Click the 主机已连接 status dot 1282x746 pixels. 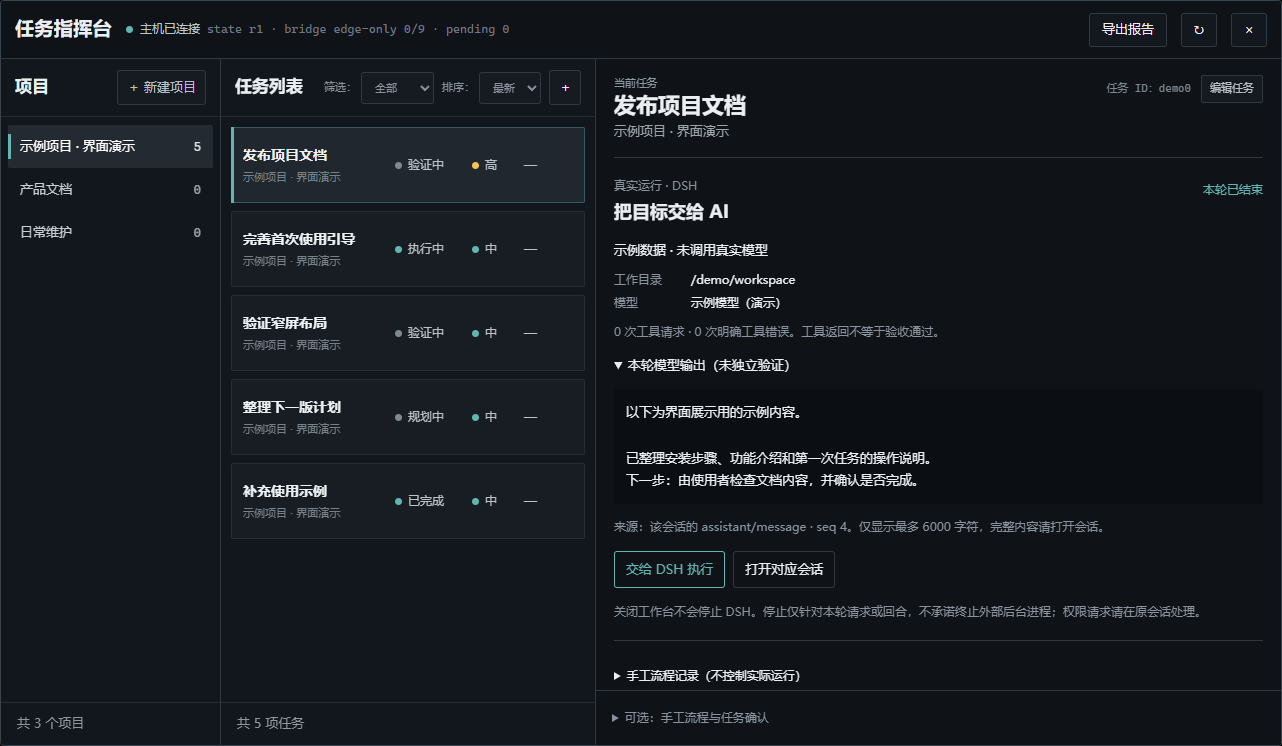coord(130,30)
